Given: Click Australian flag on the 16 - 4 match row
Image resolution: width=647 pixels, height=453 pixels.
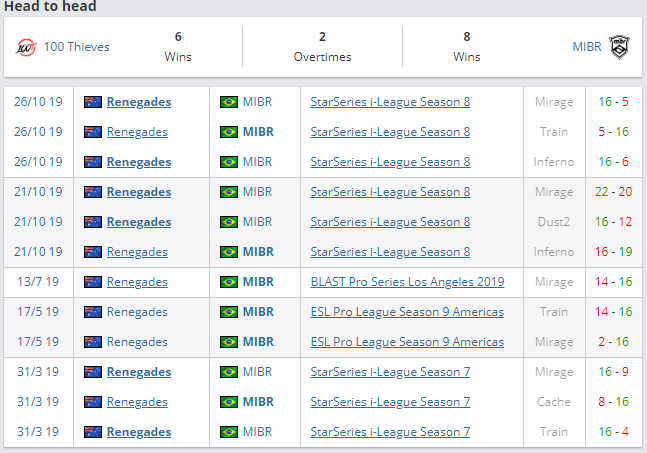Looking at the screenshot, I should point(93,432).
